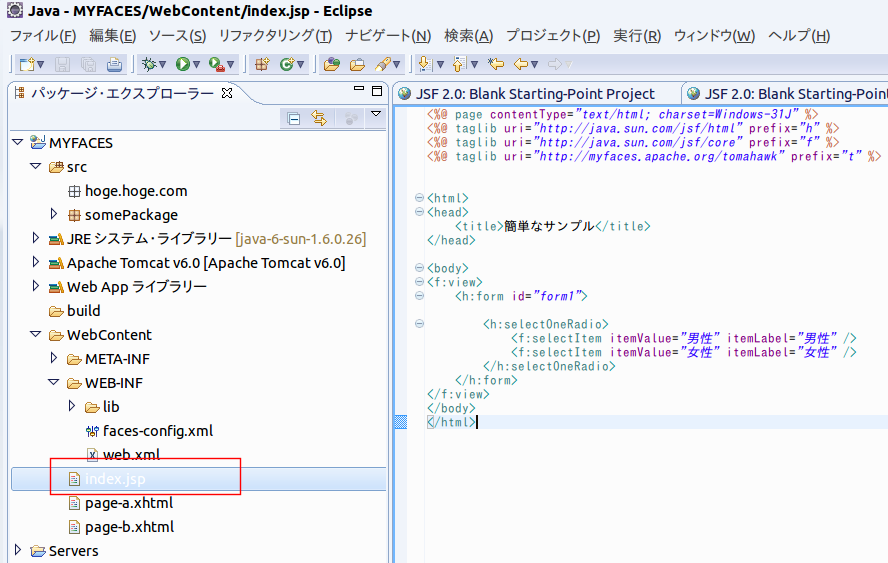This screenshot has width=888, height=563.
Task: Click the Back navigation arrow
Action: click(520, 64)
